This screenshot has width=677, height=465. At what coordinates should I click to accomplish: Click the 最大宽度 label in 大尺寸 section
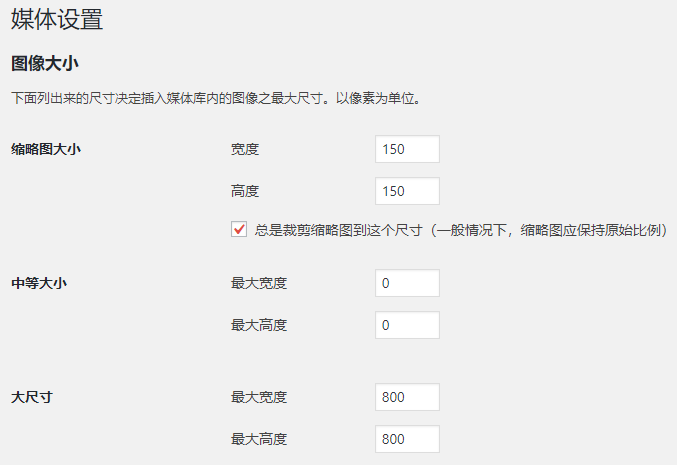coord(259,397)
